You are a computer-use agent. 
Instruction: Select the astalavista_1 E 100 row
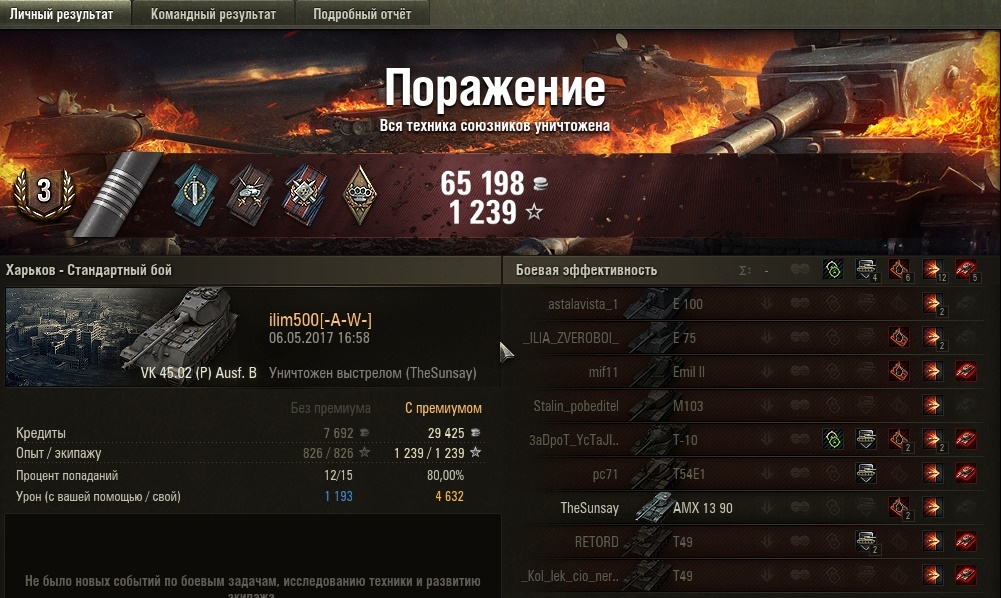tap(751, 304)
